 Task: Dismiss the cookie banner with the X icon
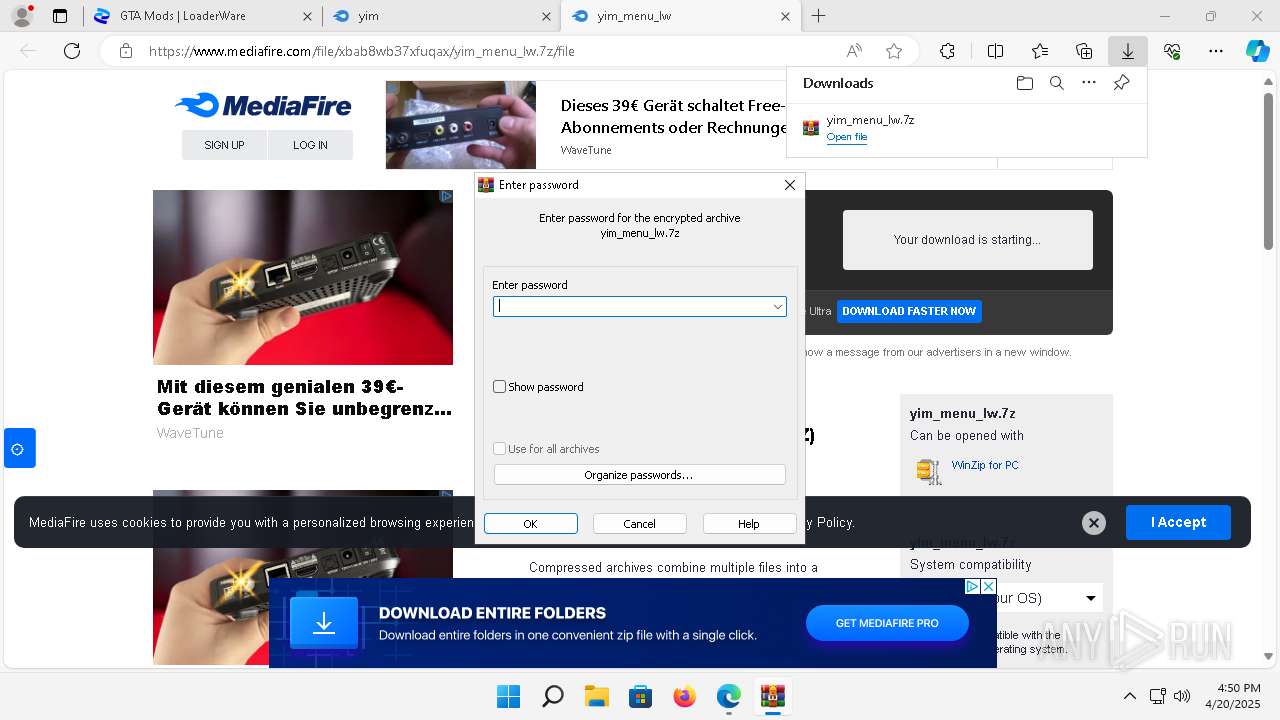click(1094, 522)
